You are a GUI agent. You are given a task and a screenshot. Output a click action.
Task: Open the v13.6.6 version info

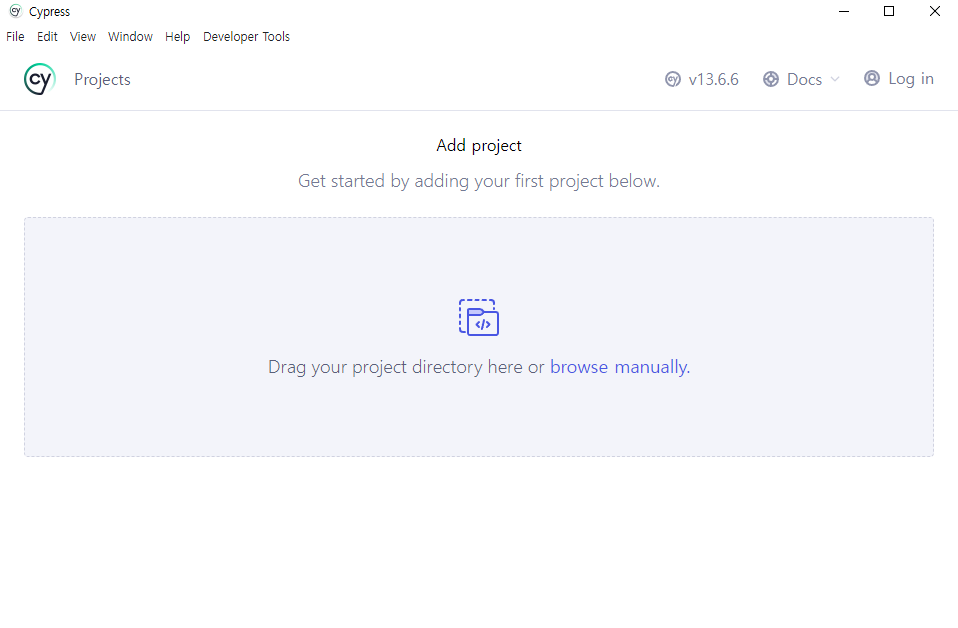[702, 79]
